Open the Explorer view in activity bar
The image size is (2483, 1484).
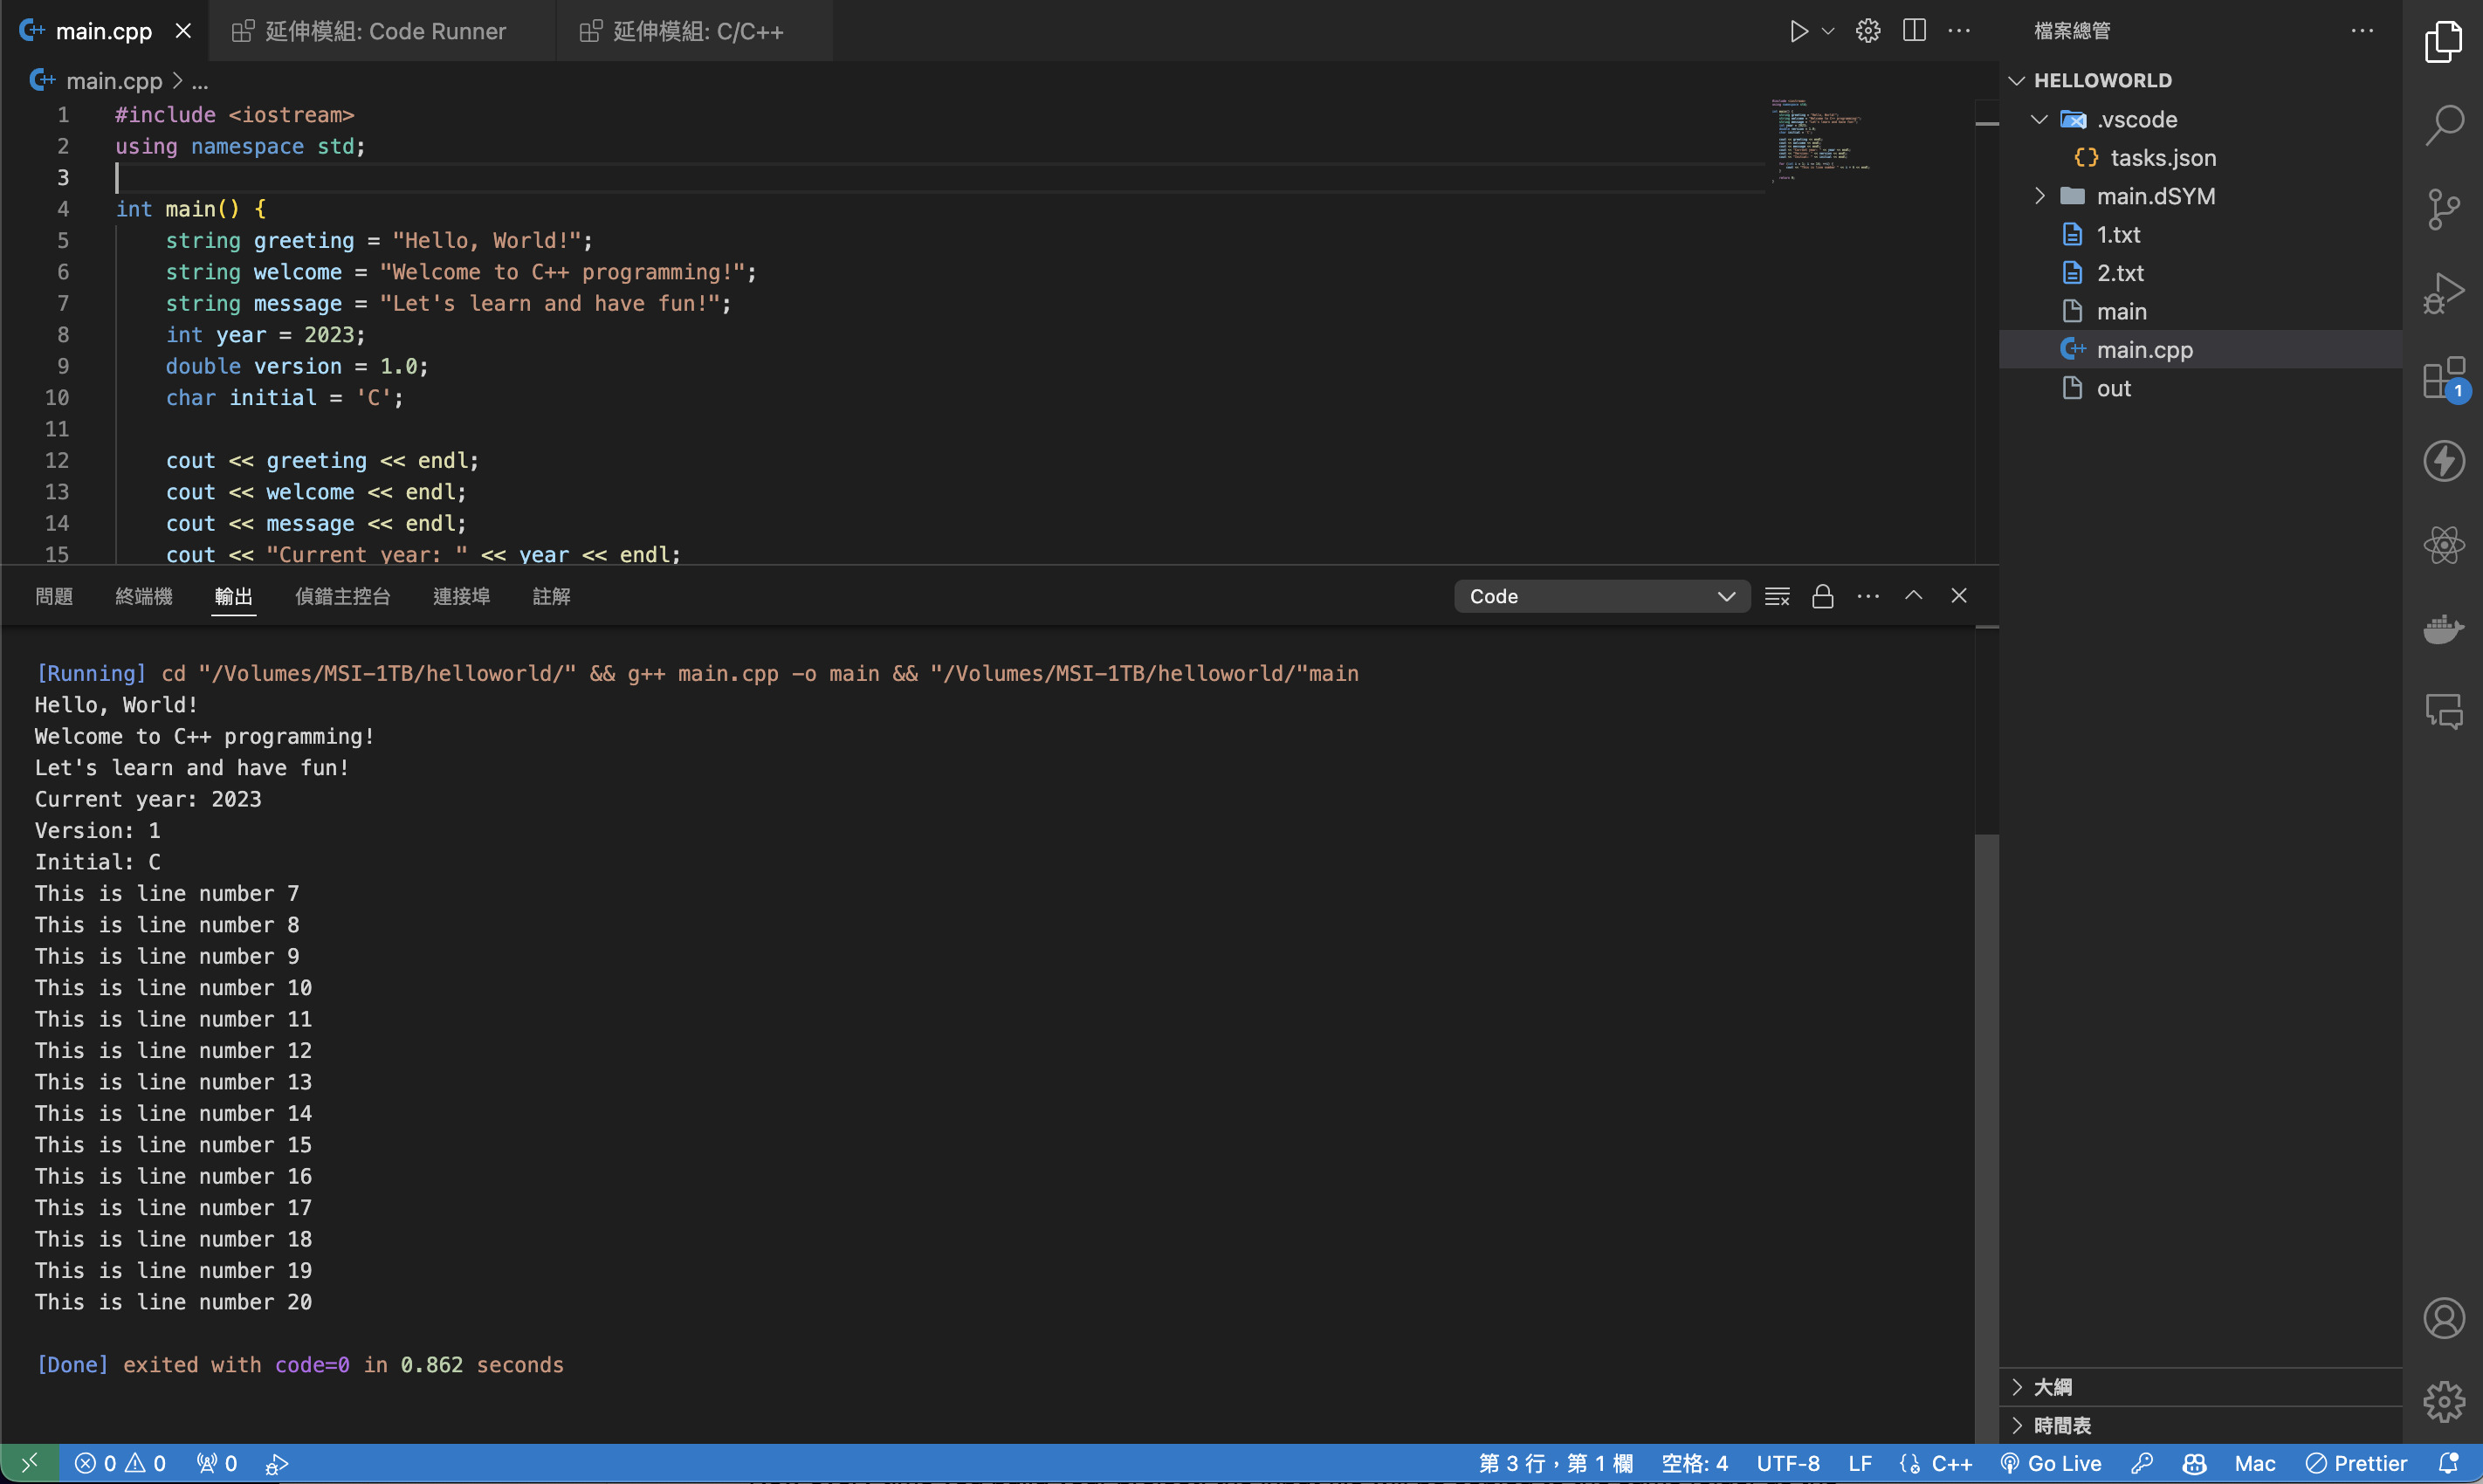tap(2443, 42)
